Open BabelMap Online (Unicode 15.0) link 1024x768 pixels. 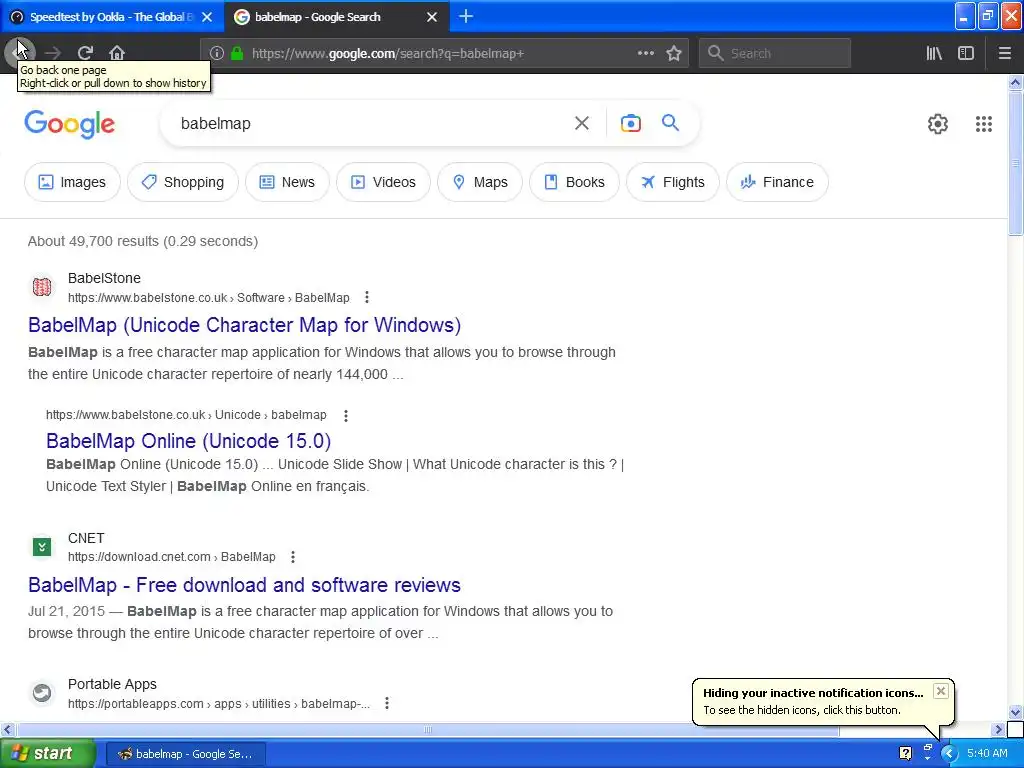pos(188,441)
